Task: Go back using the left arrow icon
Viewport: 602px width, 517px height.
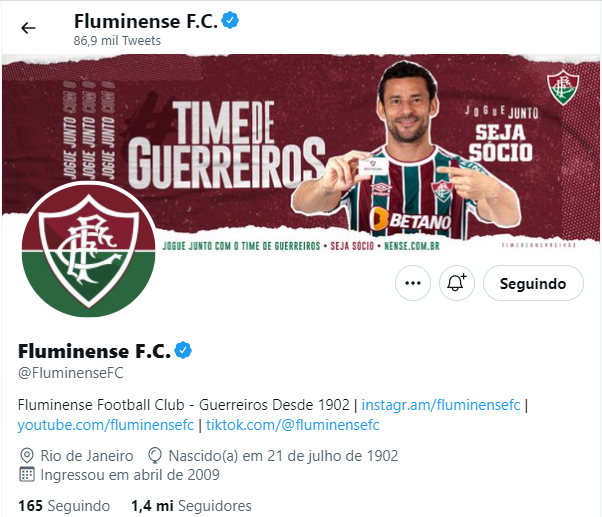Action: tap(28, 28)
